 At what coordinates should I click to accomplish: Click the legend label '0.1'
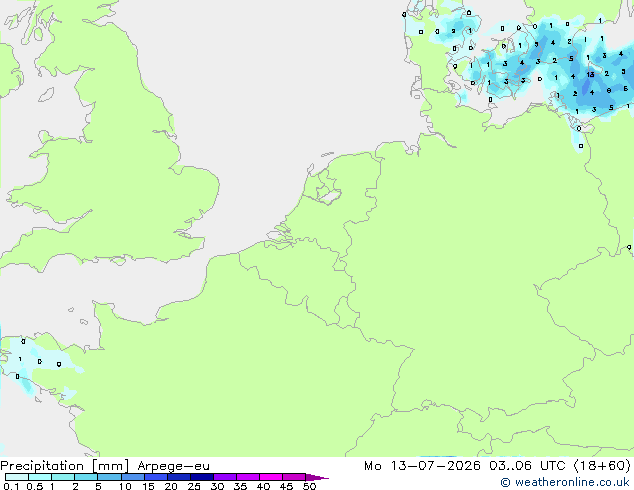(x=11, y=486)
